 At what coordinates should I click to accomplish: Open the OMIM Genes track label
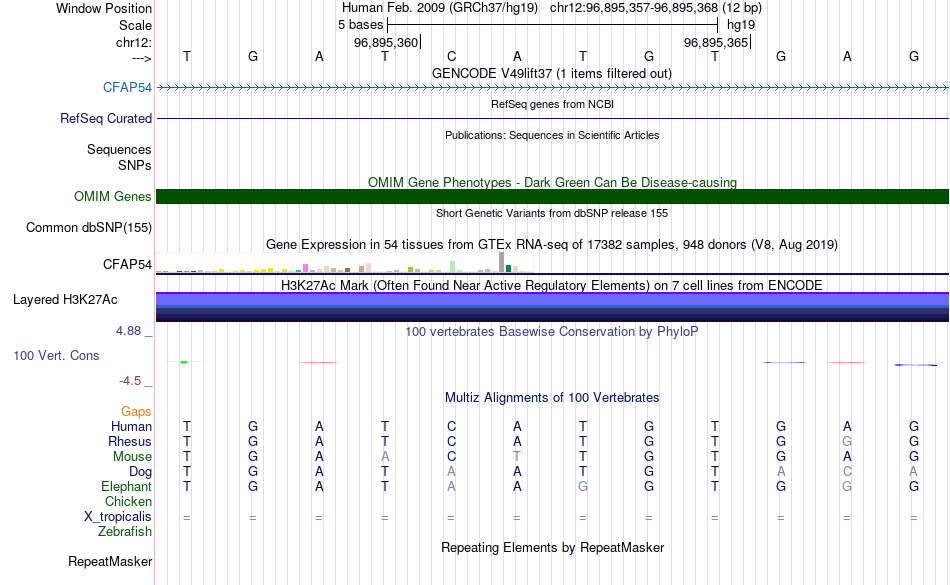(x=112, y=196)
